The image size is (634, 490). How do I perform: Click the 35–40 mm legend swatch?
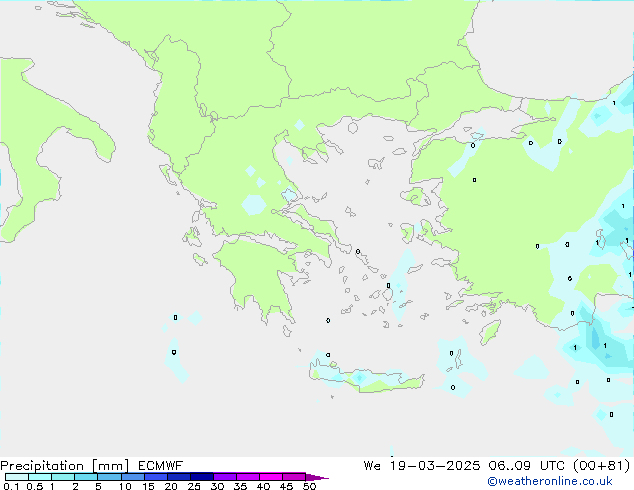tap(248, 477)
